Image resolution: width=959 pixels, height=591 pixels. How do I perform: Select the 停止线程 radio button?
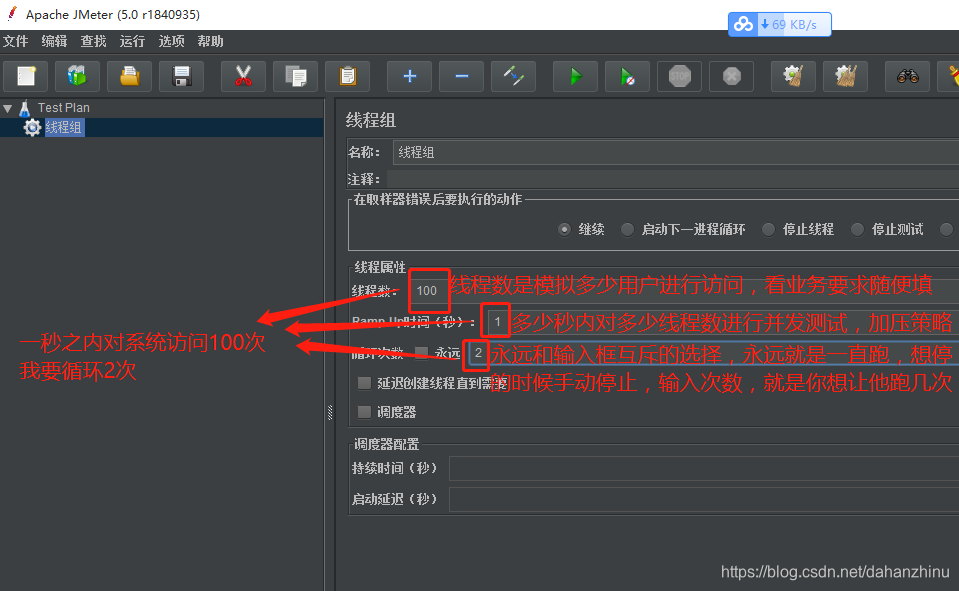tap(768, 229)
